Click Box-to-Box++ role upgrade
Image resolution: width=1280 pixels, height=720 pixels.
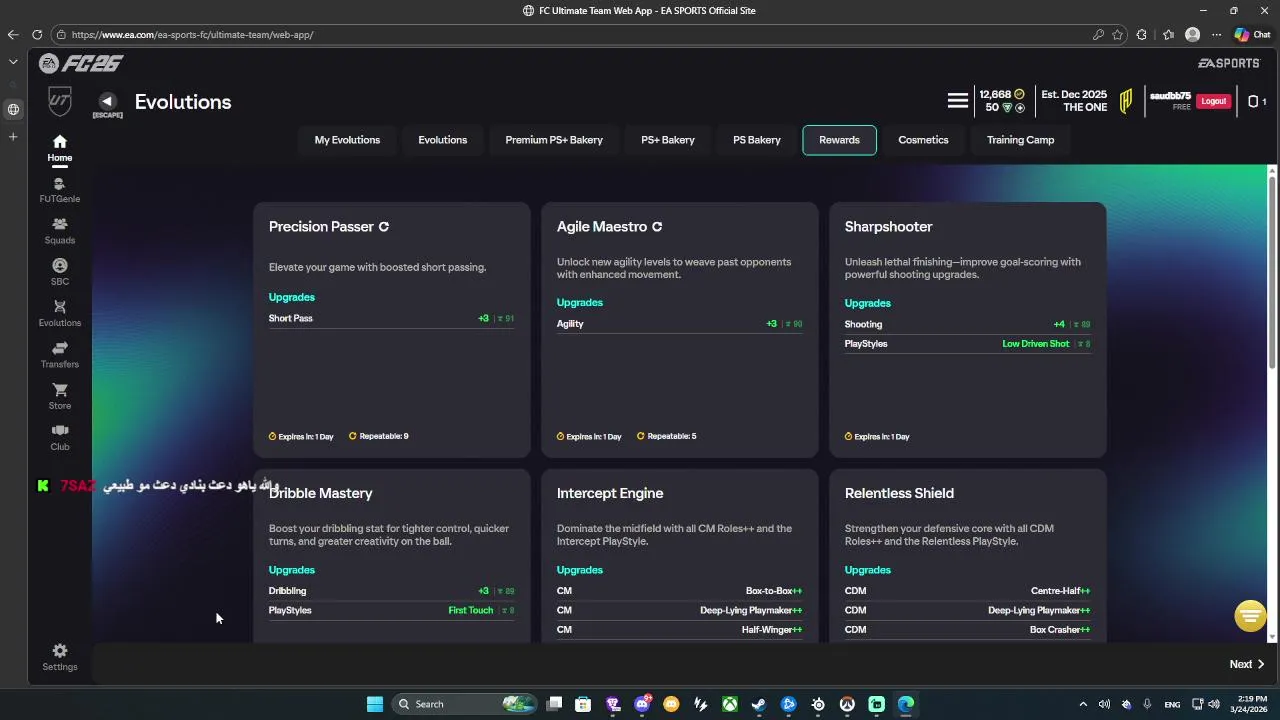point(773,591)
